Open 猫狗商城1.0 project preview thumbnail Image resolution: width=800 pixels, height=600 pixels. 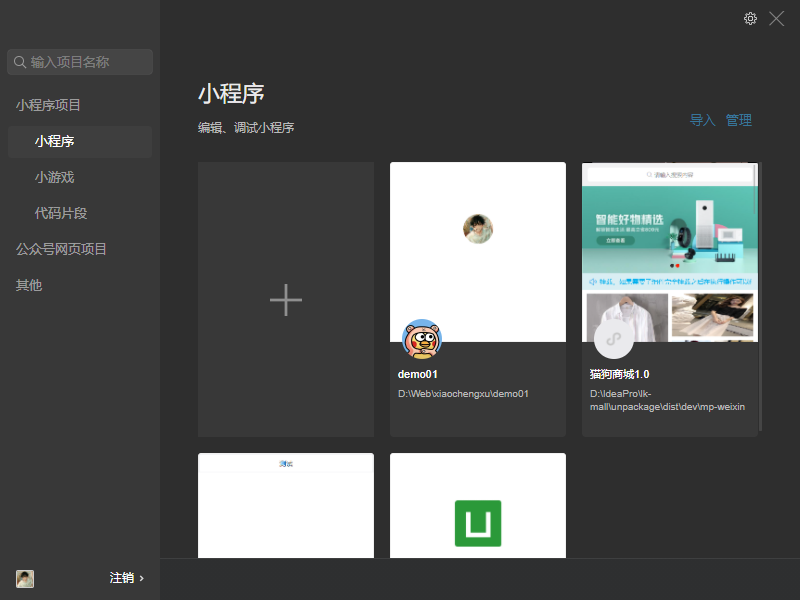[670, 252]
